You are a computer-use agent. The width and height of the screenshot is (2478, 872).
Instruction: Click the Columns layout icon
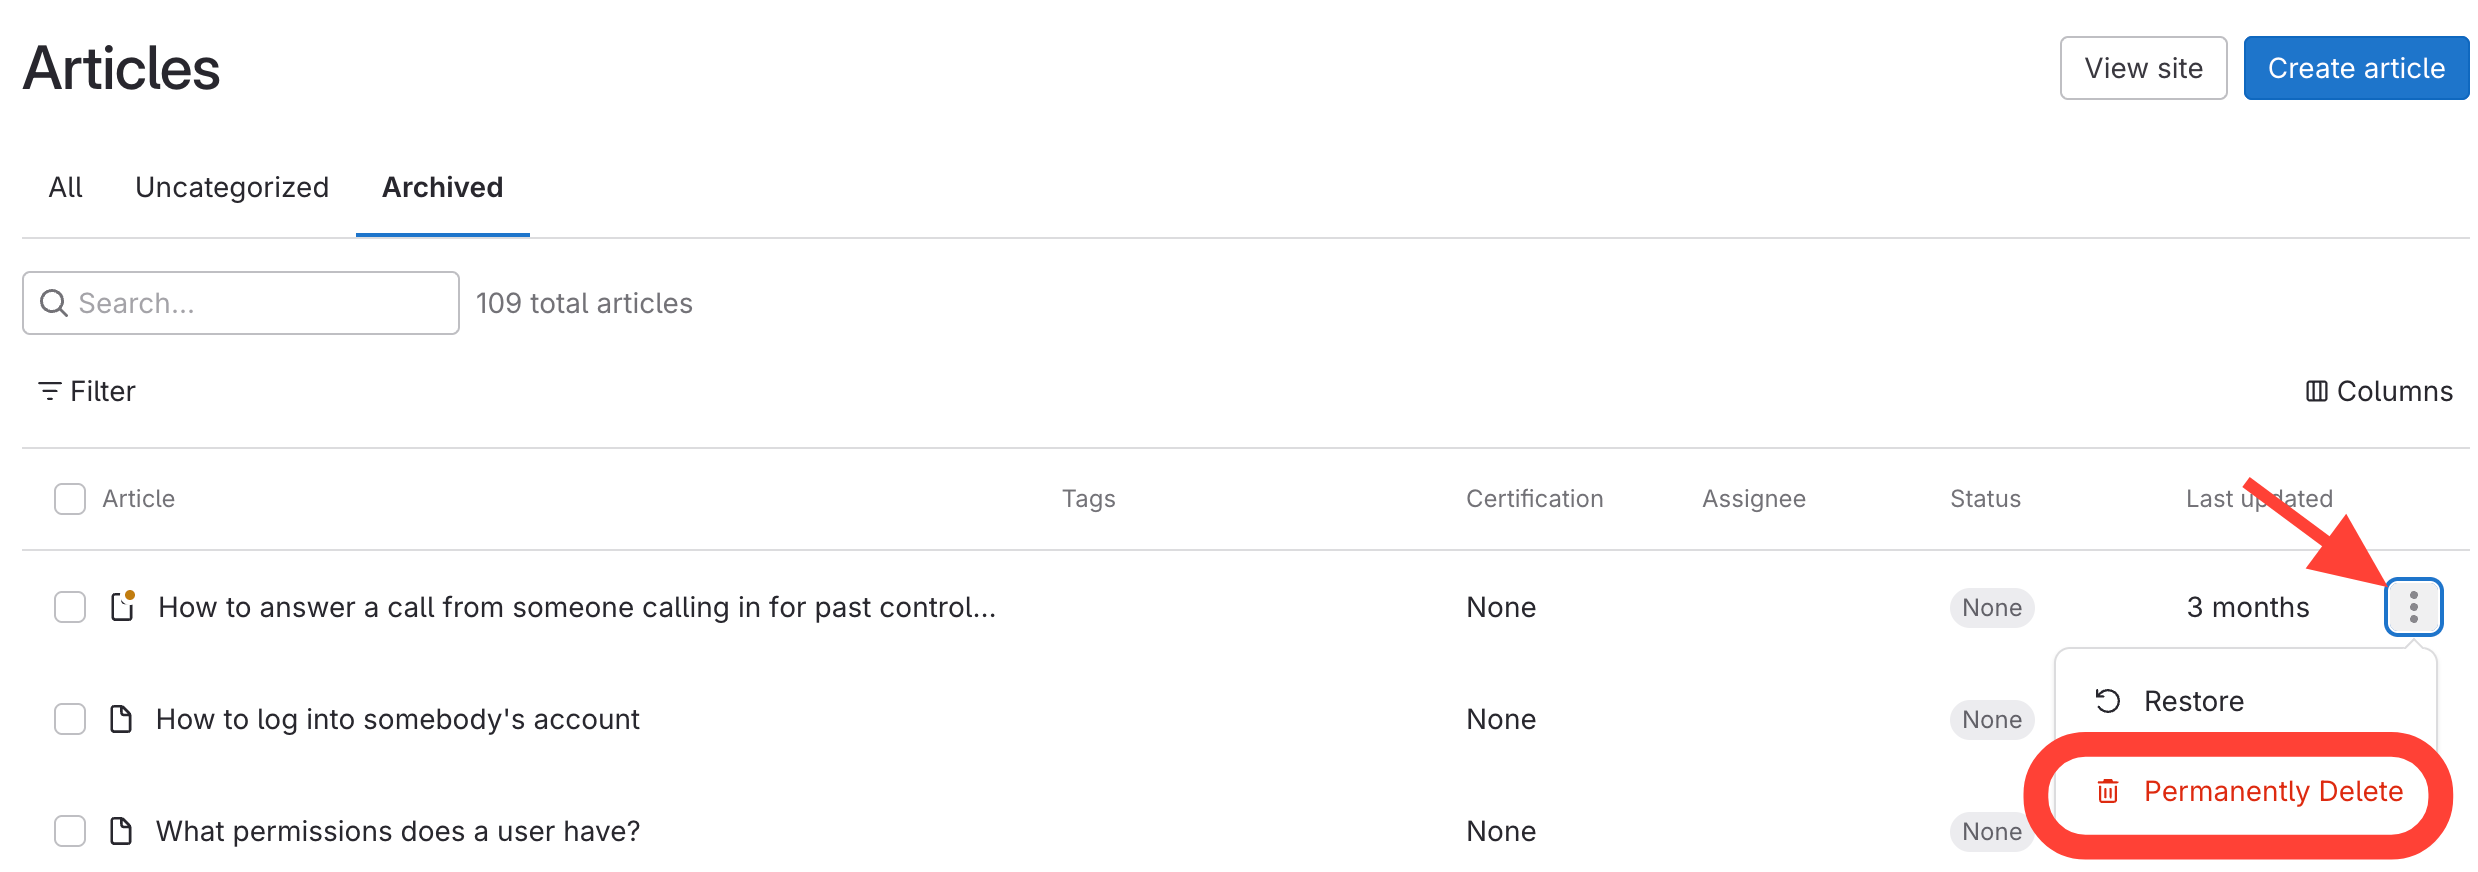point(2316,391)
